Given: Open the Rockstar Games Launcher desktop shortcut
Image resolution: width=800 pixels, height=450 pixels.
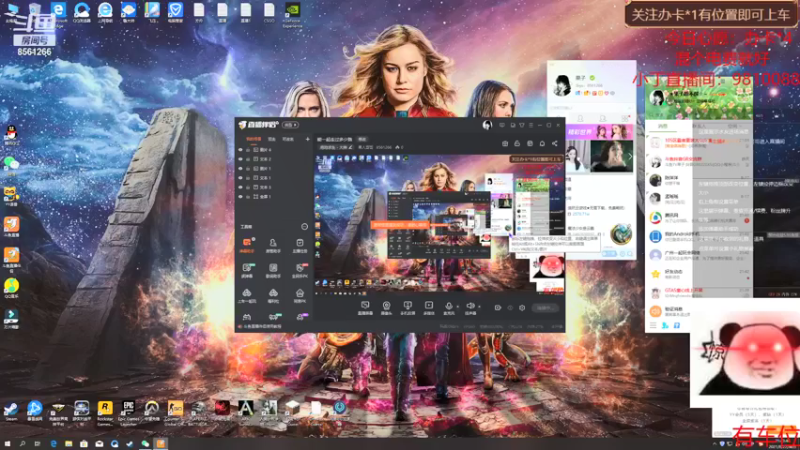Looking at the screenshot, I should tap(105, 412).
